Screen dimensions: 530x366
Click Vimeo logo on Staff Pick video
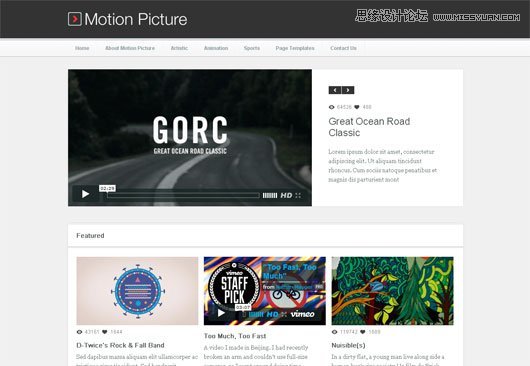(303, 314)
